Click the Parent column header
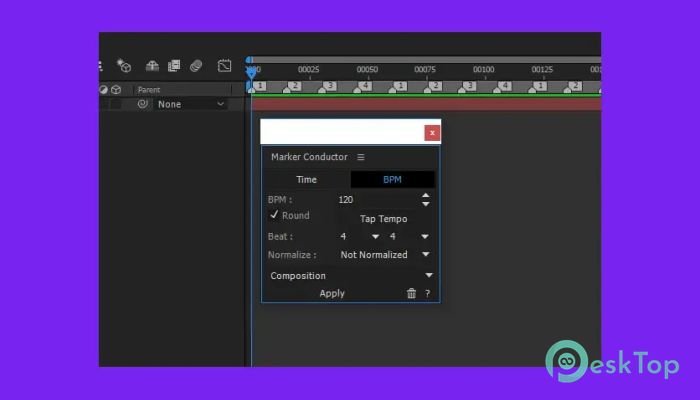Image resolution: width=700 pixels, height=400 pixels. (149, 90)
